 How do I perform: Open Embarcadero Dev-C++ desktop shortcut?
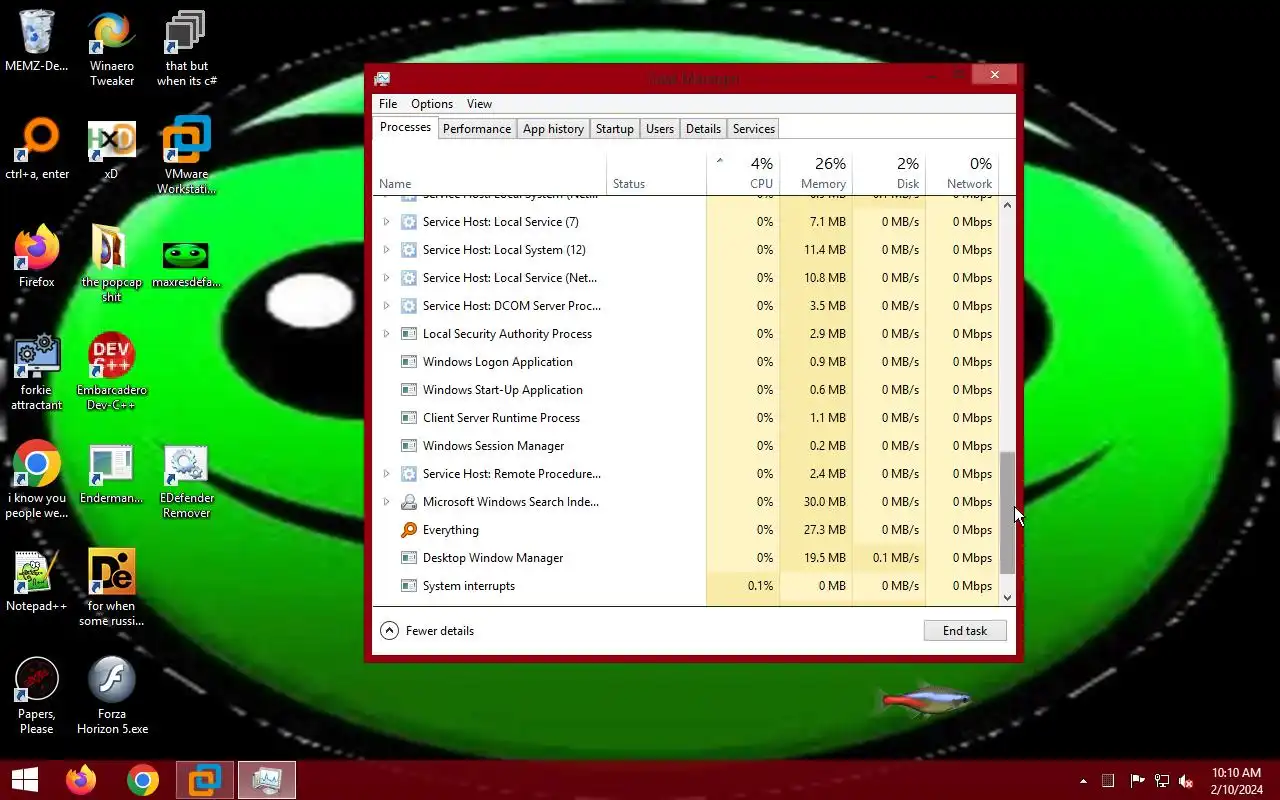112,372
